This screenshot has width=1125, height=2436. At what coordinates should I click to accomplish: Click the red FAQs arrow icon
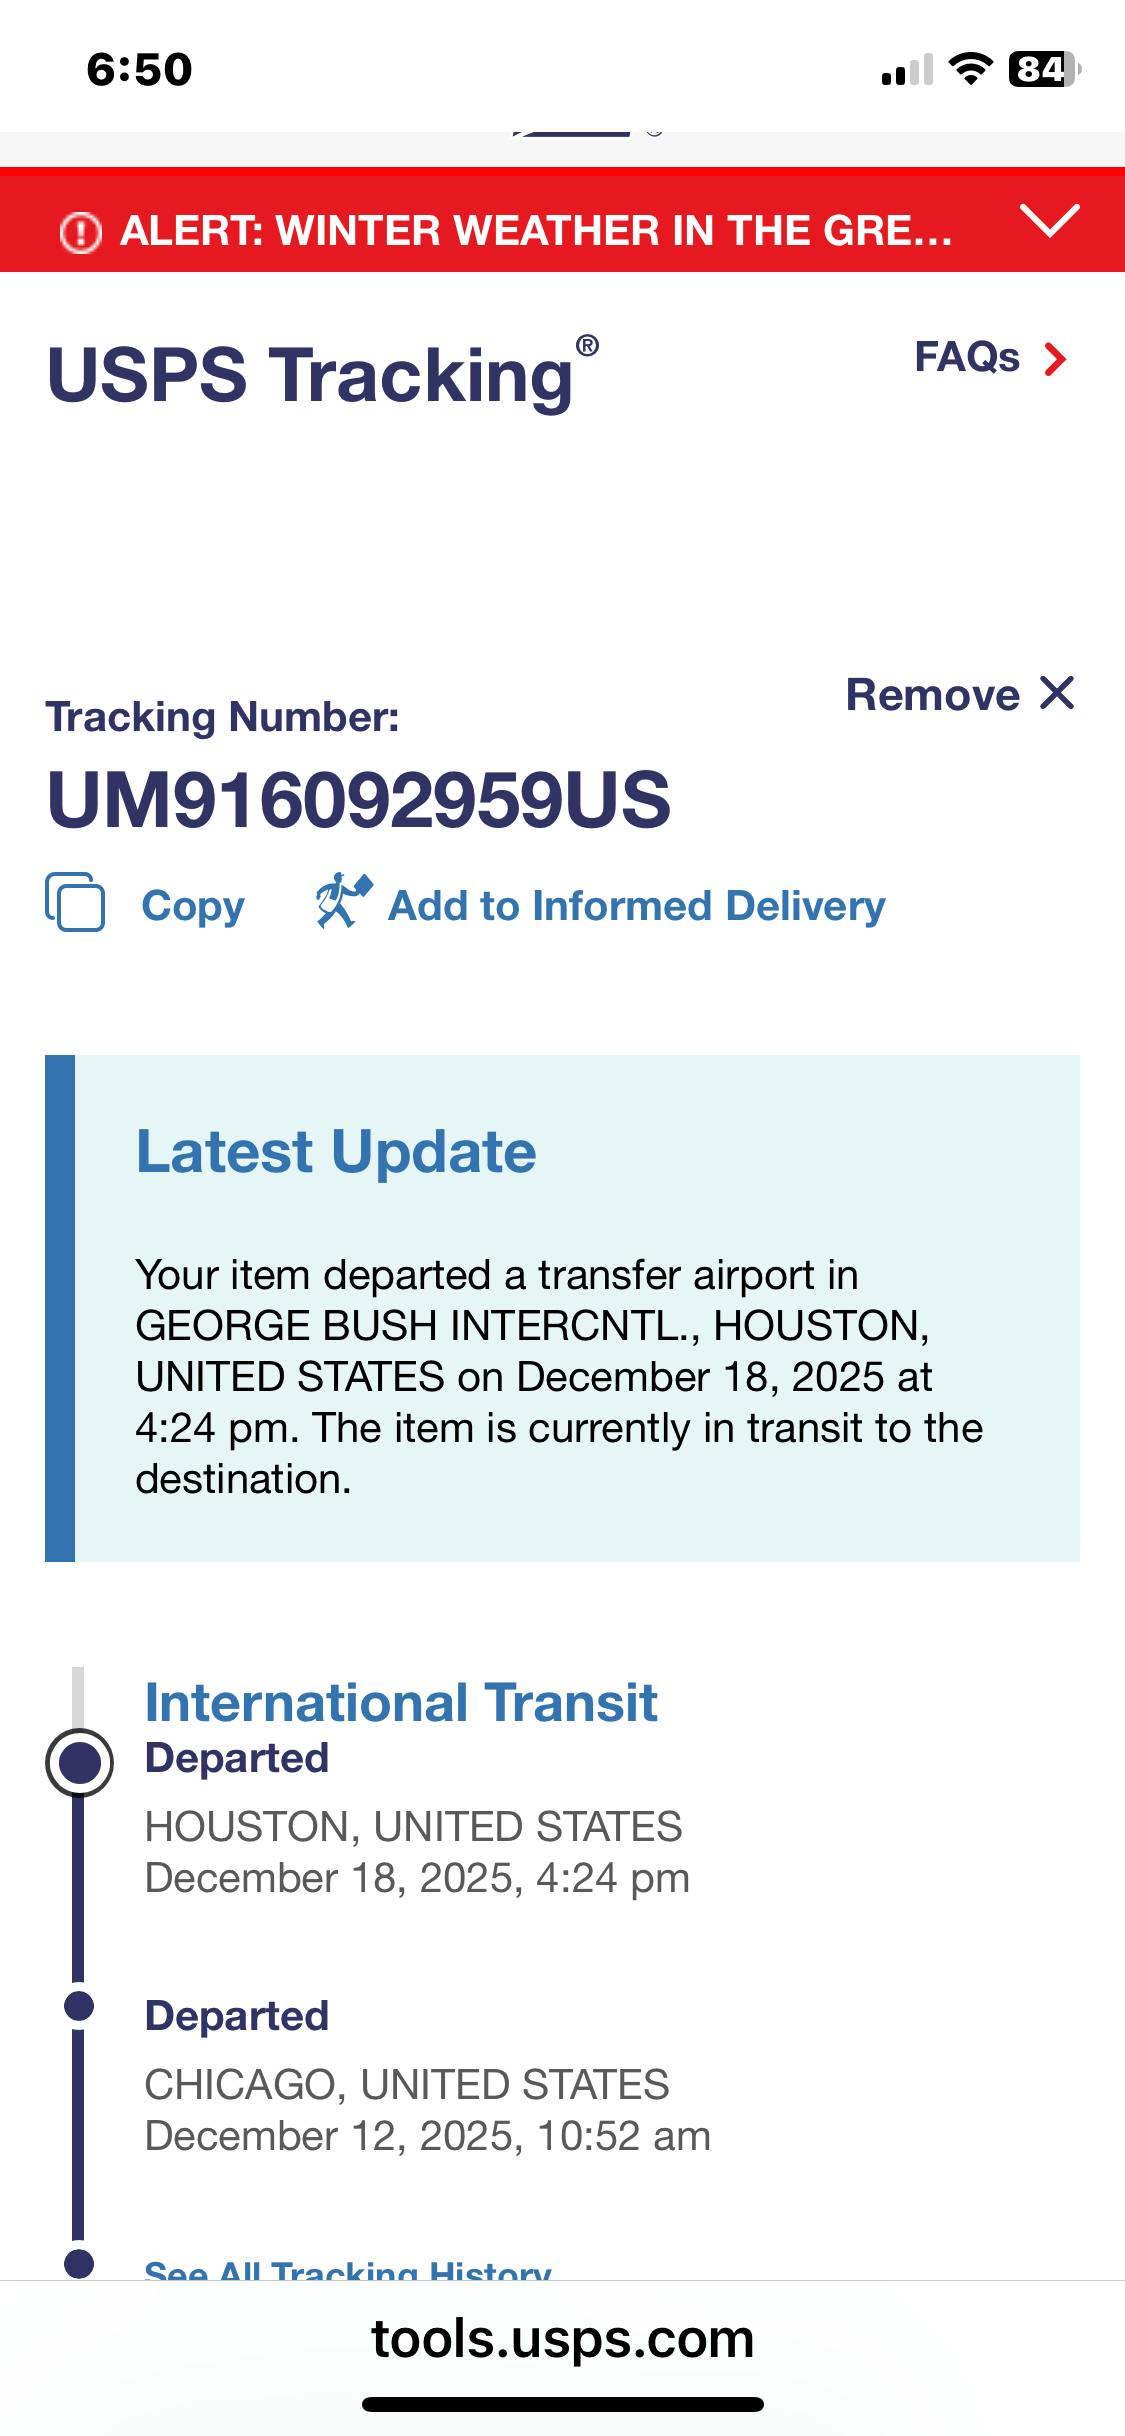click(1055, 359)
